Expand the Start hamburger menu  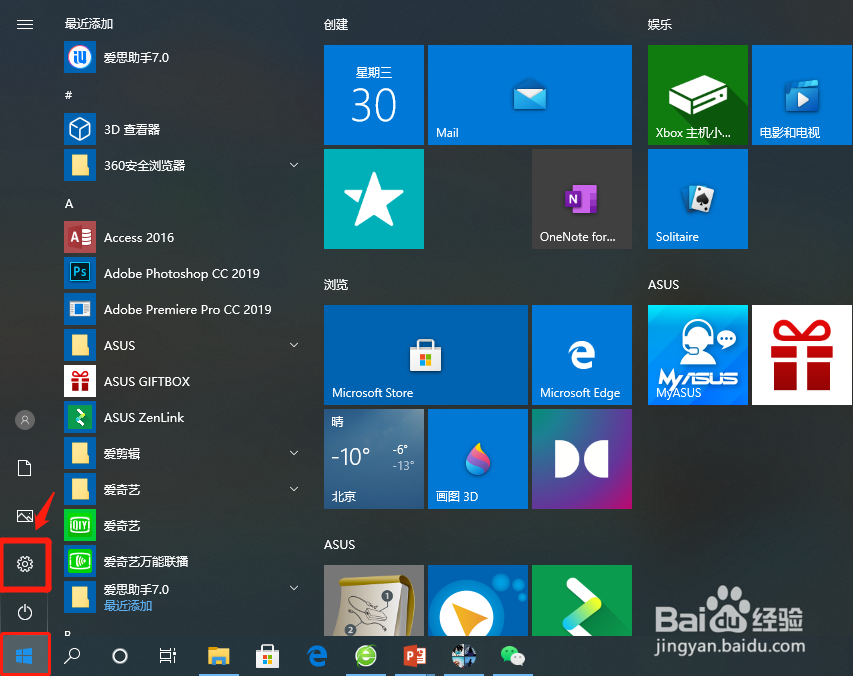click(x=25, y=24)
